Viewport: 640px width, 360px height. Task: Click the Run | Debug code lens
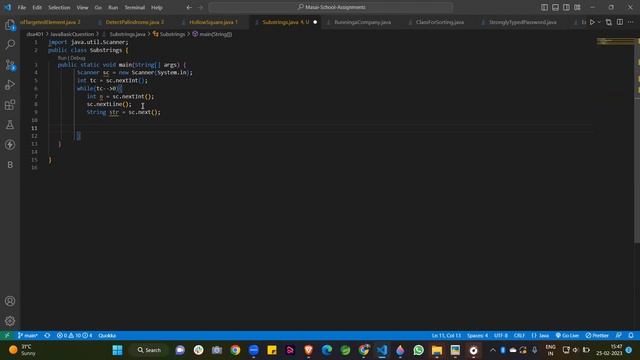point(71,58)
